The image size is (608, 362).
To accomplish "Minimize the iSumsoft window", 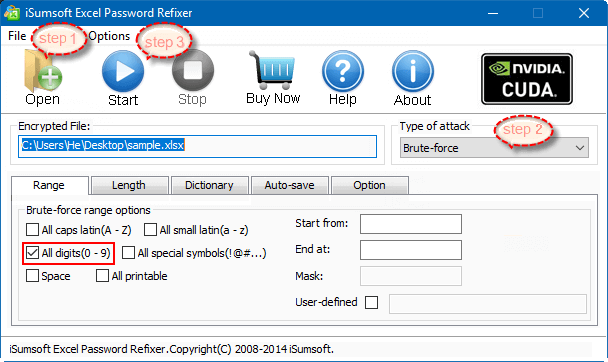I will pyautogui.click(x=493, y=13).
